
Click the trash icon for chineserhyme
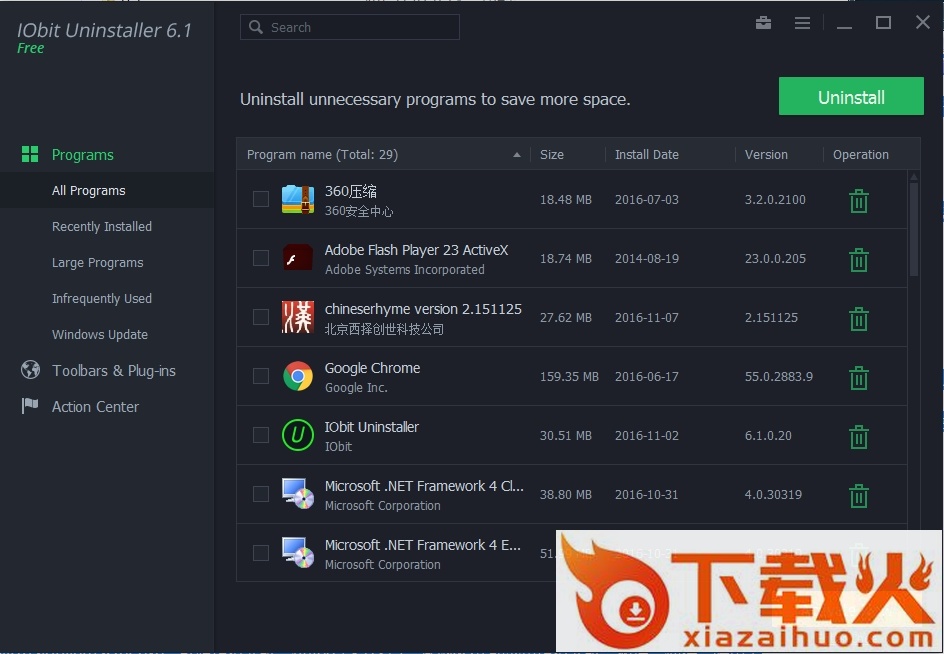coord(859,319)
